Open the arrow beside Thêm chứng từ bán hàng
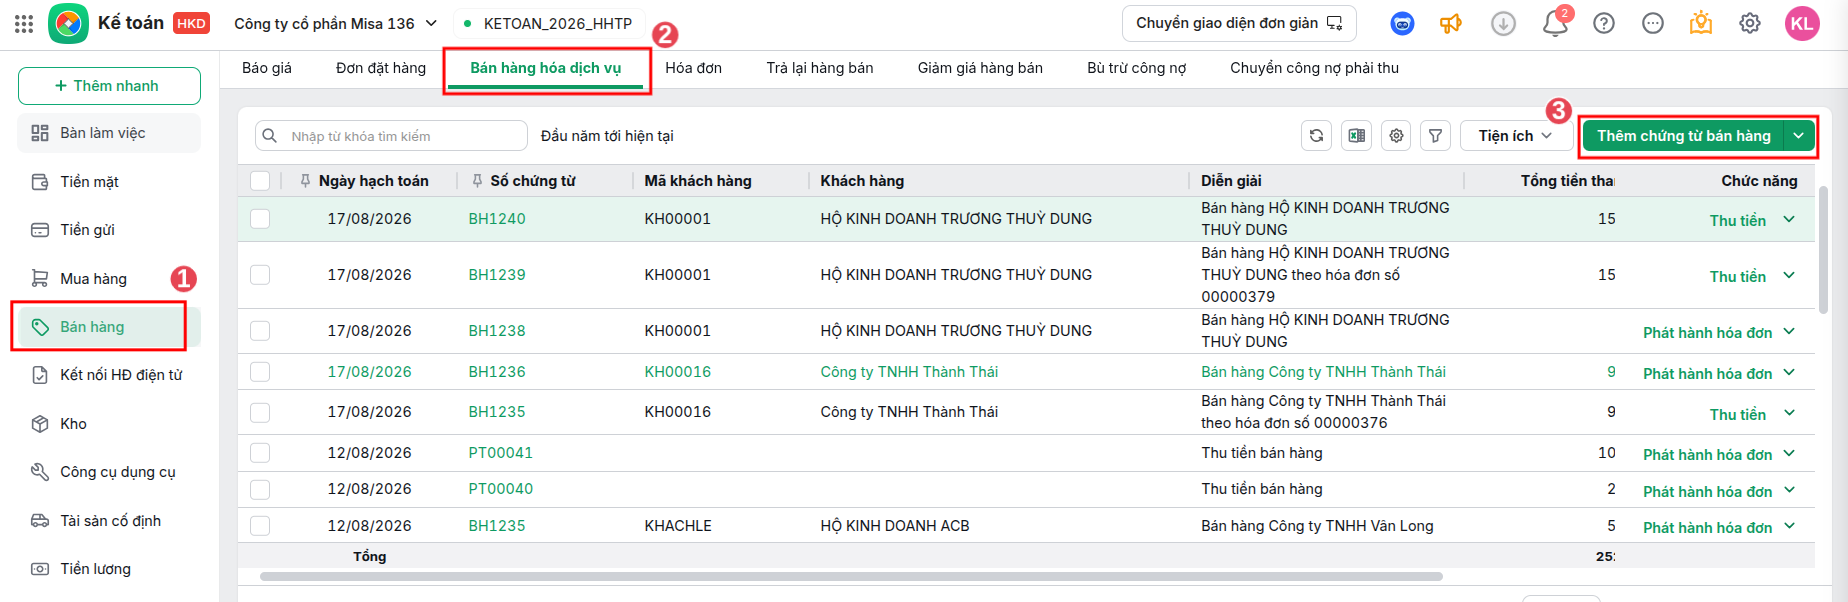Viewport: 1848px width, 602px height. pos(1800,136)
